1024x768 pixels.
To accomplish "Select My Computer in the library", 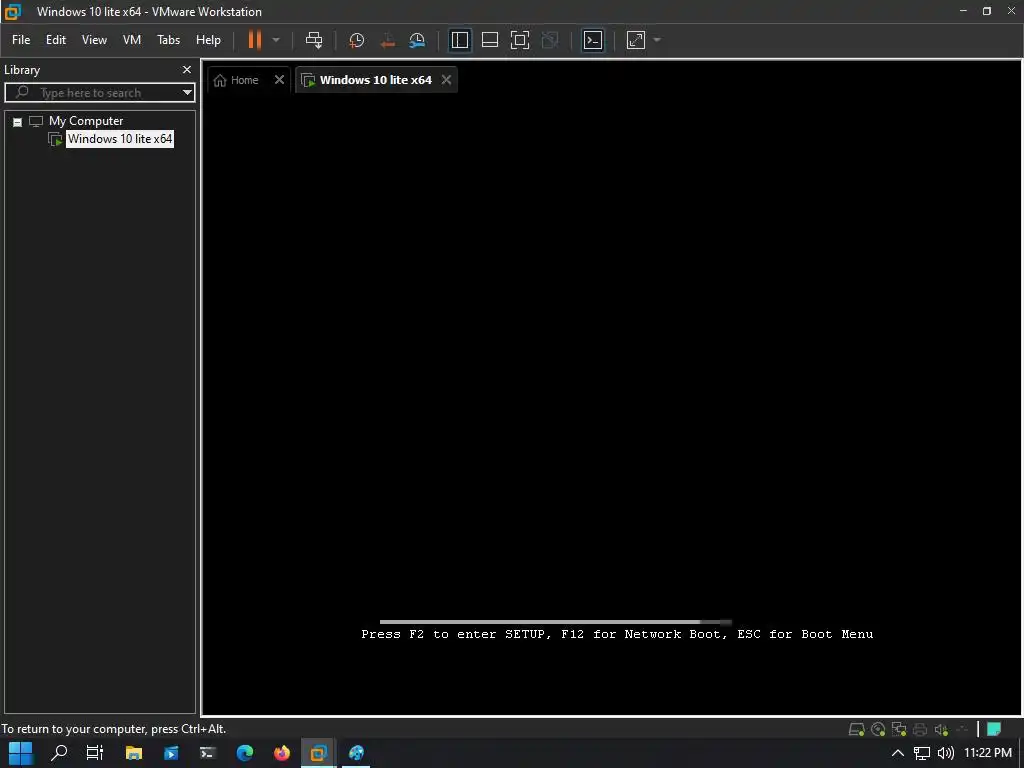I will (x=86, y=121).
